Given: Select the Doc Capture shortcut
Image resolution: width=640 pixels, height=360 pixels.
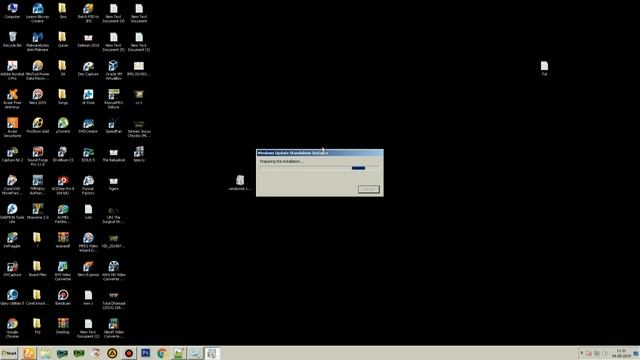Looking at the screenshot, I should [88, 68].
